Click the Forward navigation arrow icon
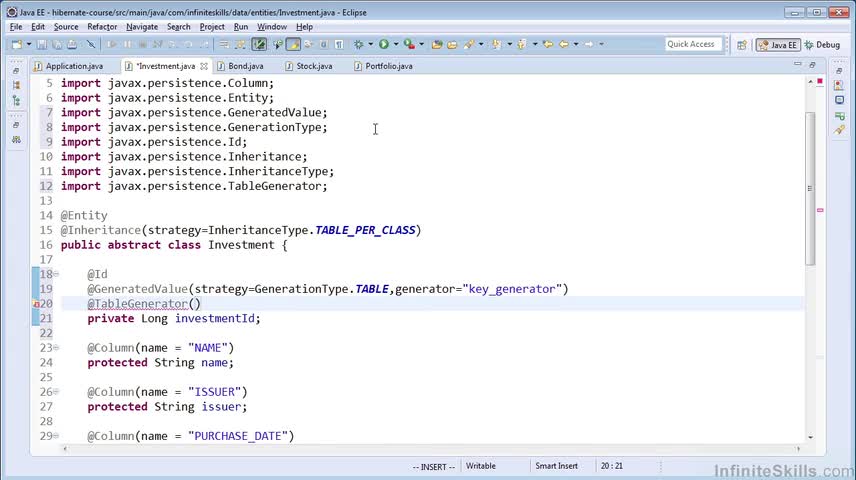856x480 pixels. pyautogui.click(x=588, y=44)
